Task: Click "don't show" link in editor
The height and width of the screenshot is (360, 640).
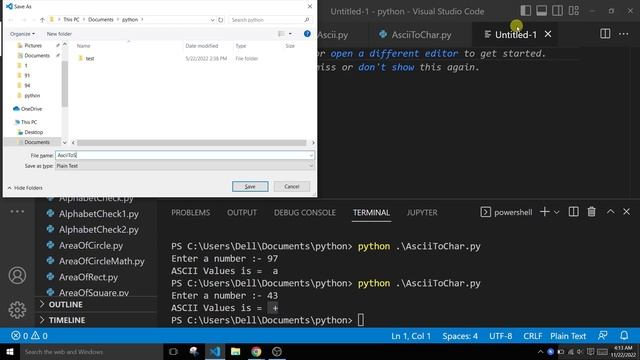Action: point(386,67)
